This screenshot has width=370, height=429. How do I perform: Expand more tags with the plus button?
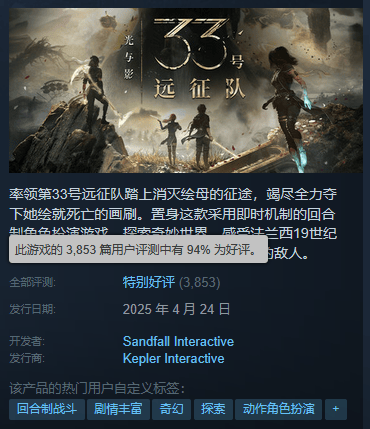[x=336, y=409]
